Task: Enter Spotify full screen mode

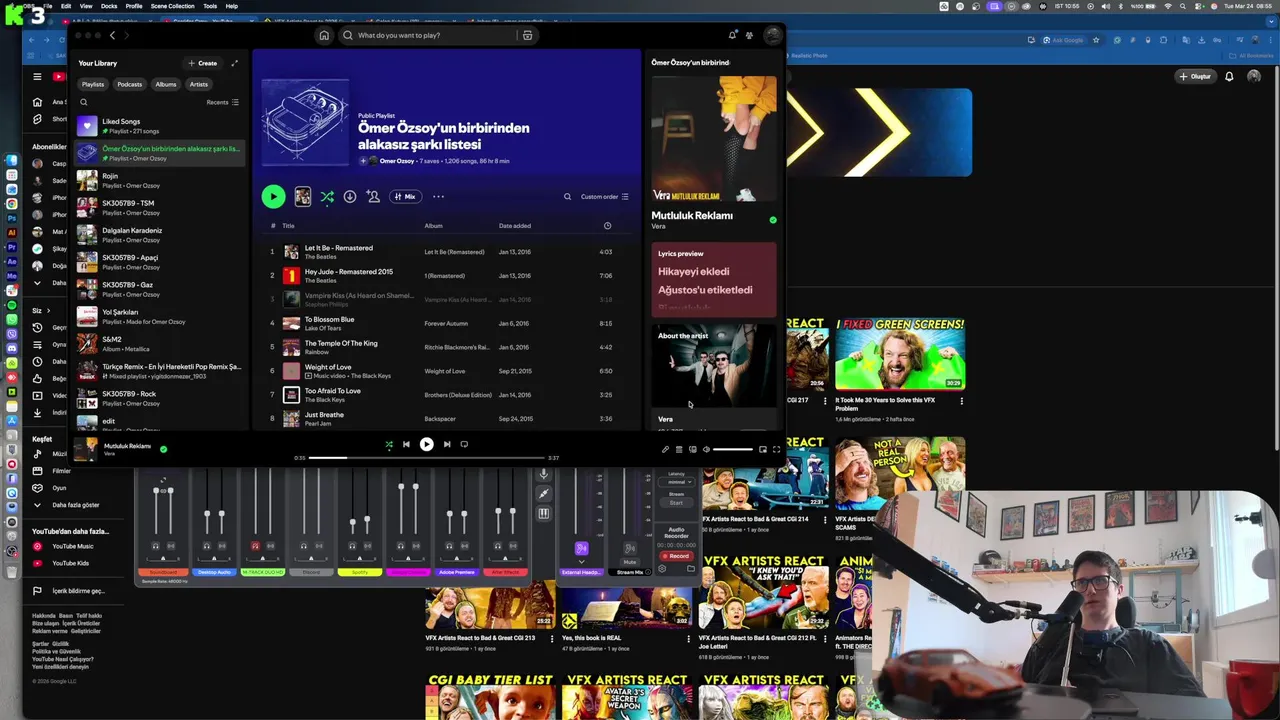Action: pyautogui.click(x=776, y=449)
